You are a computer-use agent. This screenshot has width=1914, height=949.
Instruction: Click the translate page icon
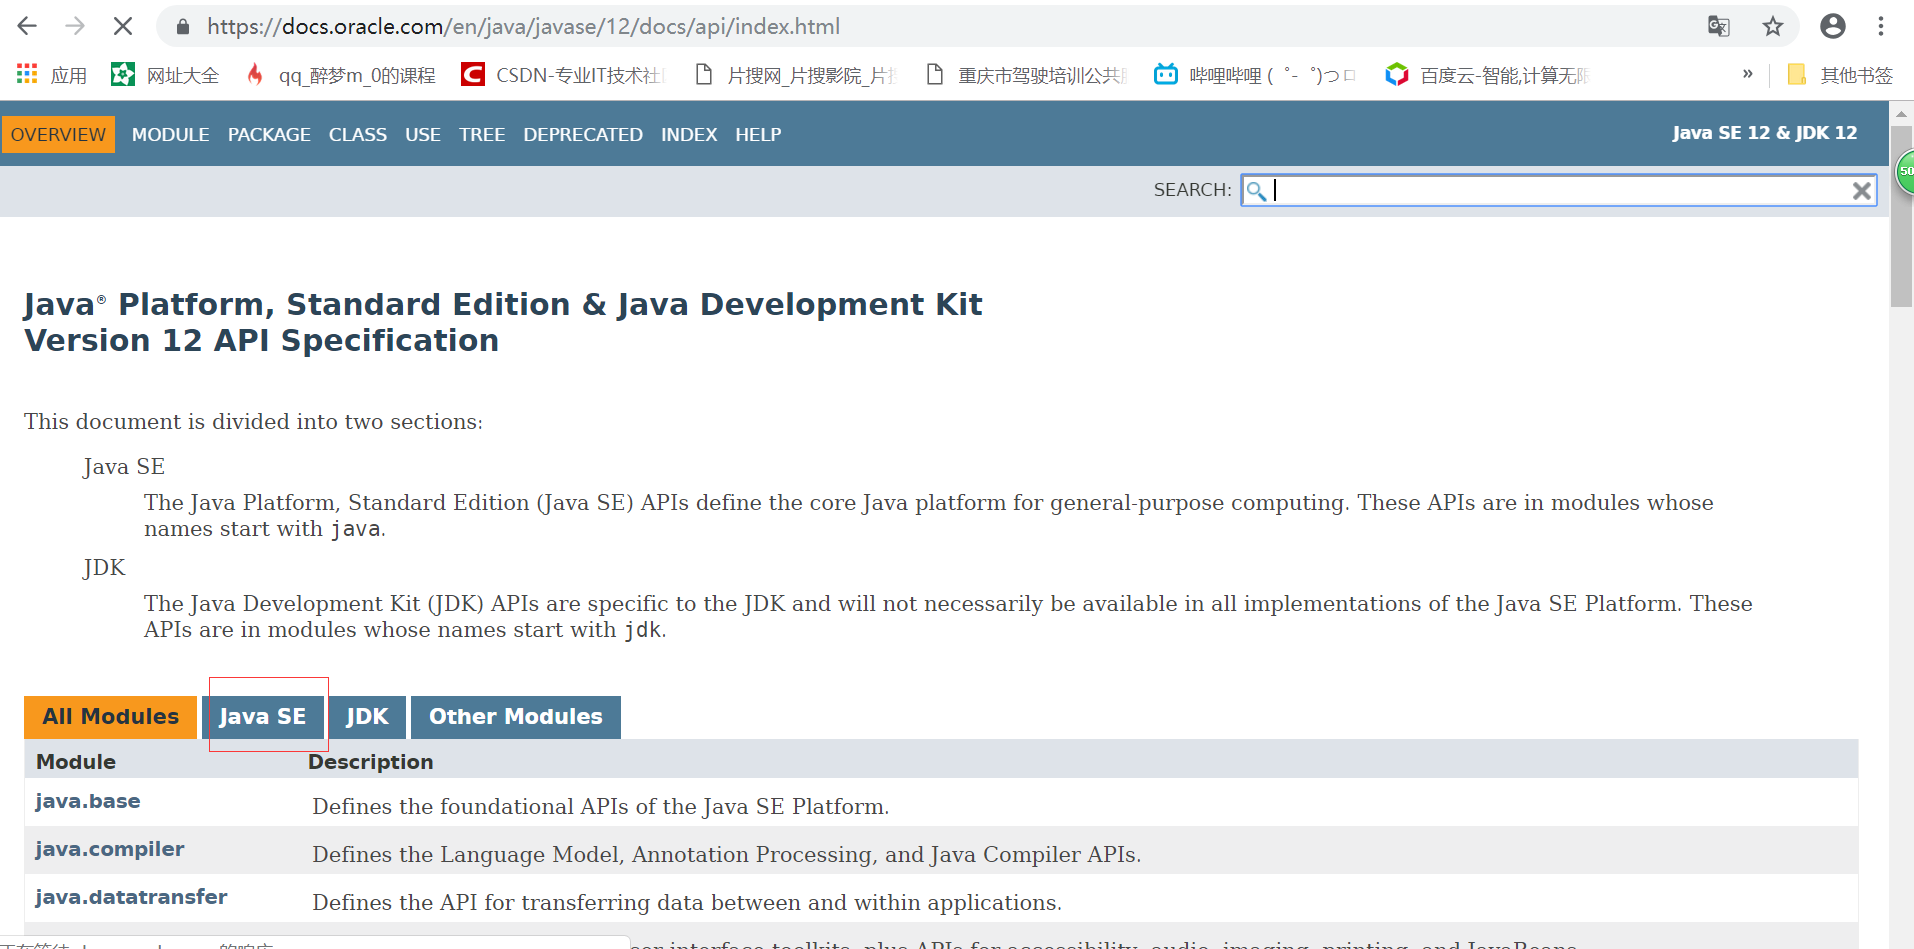[x=1718, y=26]
